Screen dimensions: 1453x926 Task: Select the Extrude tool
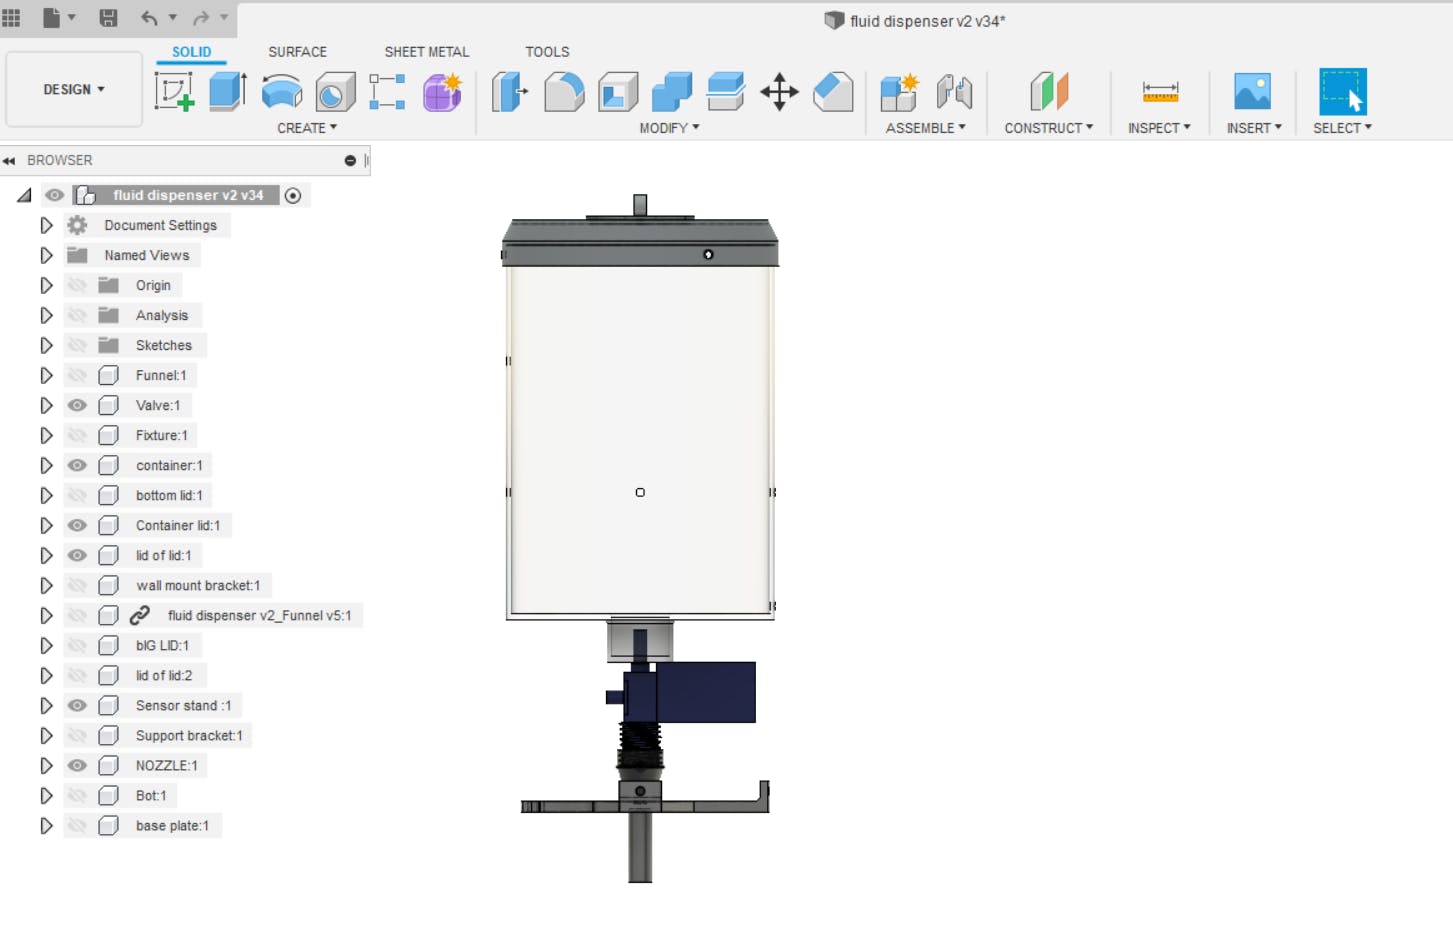228,92
